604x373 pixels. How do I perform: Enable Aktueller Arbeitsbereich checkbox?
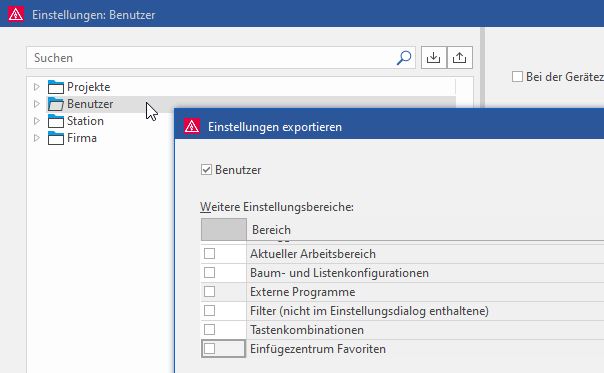210,254
